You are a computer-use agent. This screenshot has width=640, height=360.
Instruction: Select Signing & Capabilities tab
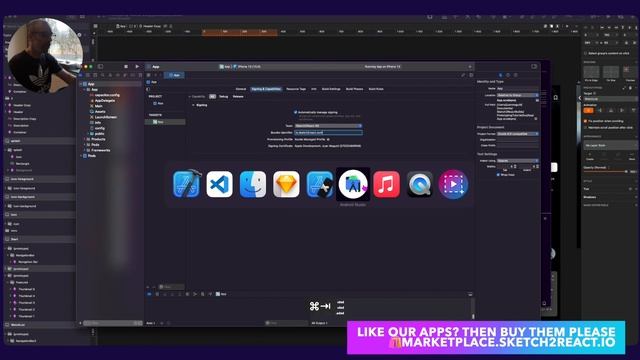(x=266, y=89)
